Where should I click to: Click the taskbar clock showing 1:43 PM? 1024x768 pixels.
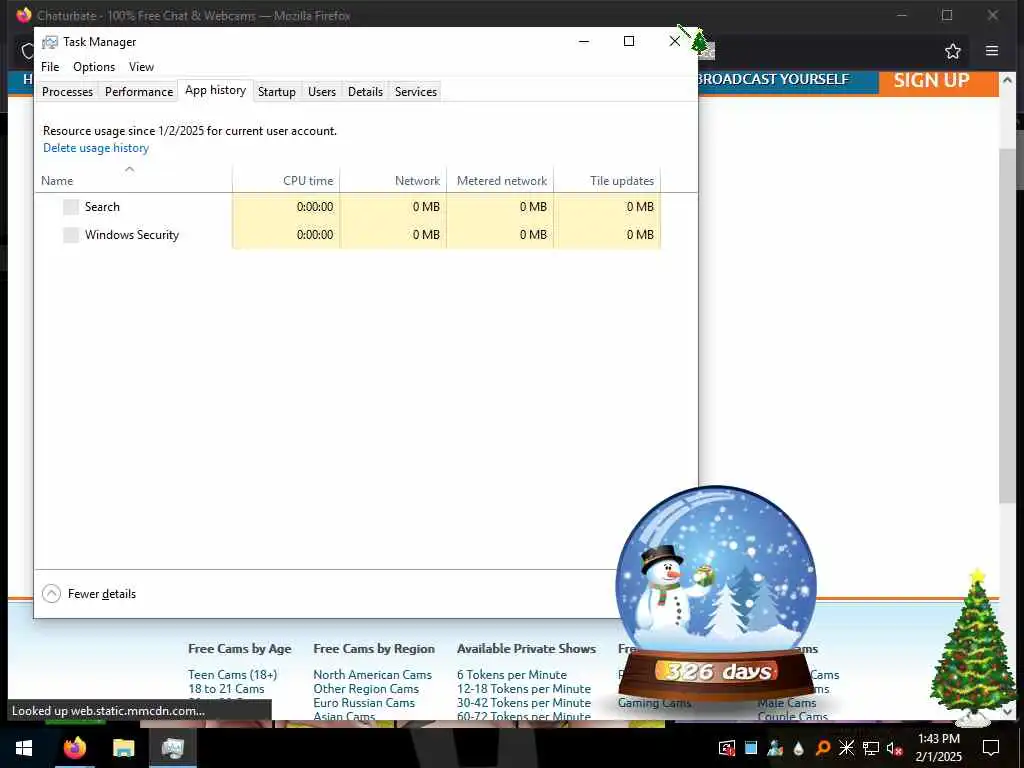tap(938, 748)
